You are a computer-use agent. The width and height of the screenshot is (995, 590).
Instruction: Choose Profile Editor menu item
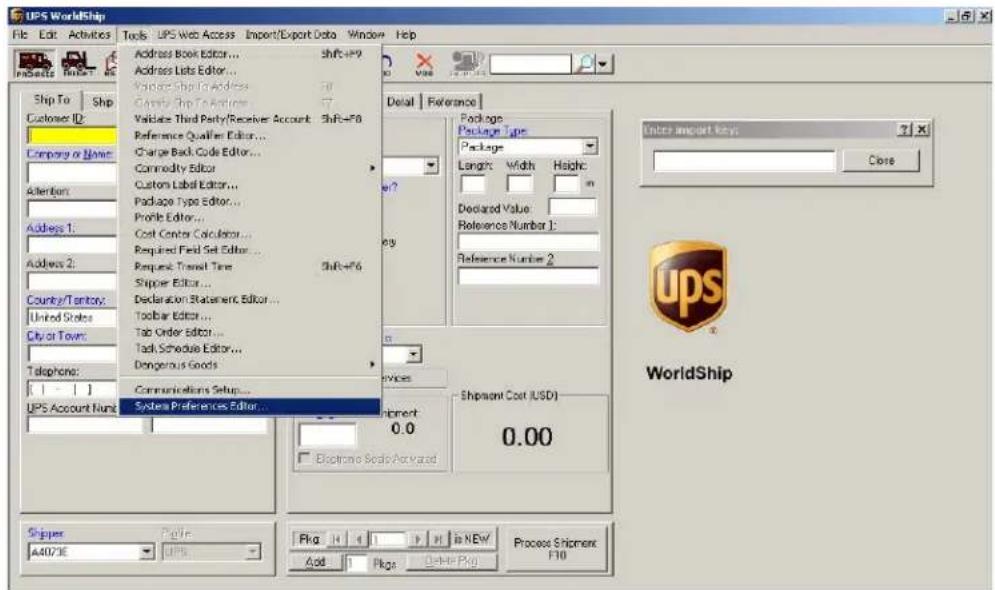point(250,217)
